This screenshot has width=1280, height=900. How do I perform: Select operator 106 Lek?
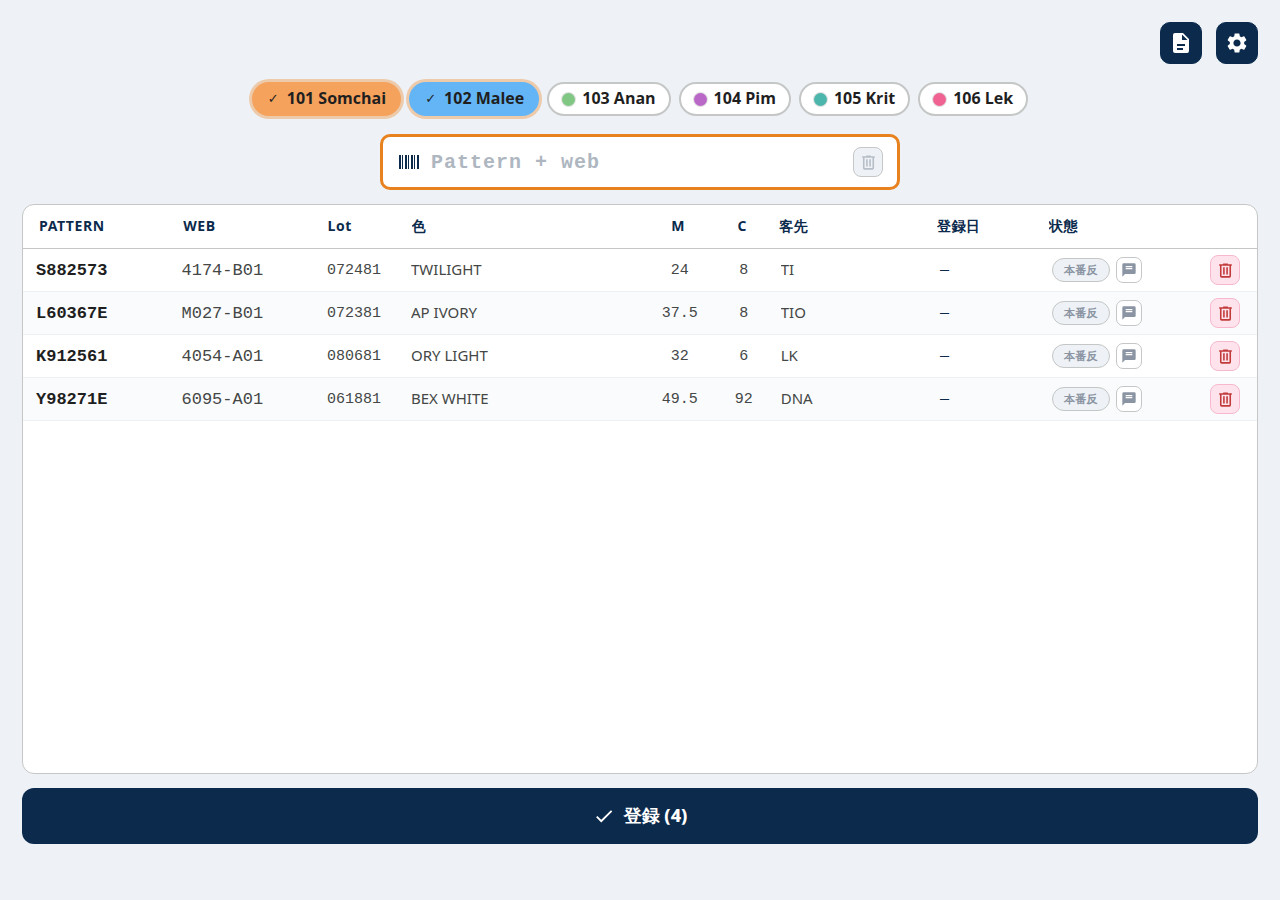pyautogui.click(x=973, y=99)
